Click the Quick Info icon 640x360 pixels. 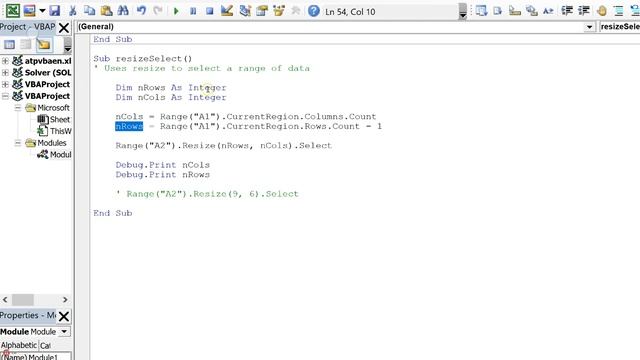tap(515, 11)
